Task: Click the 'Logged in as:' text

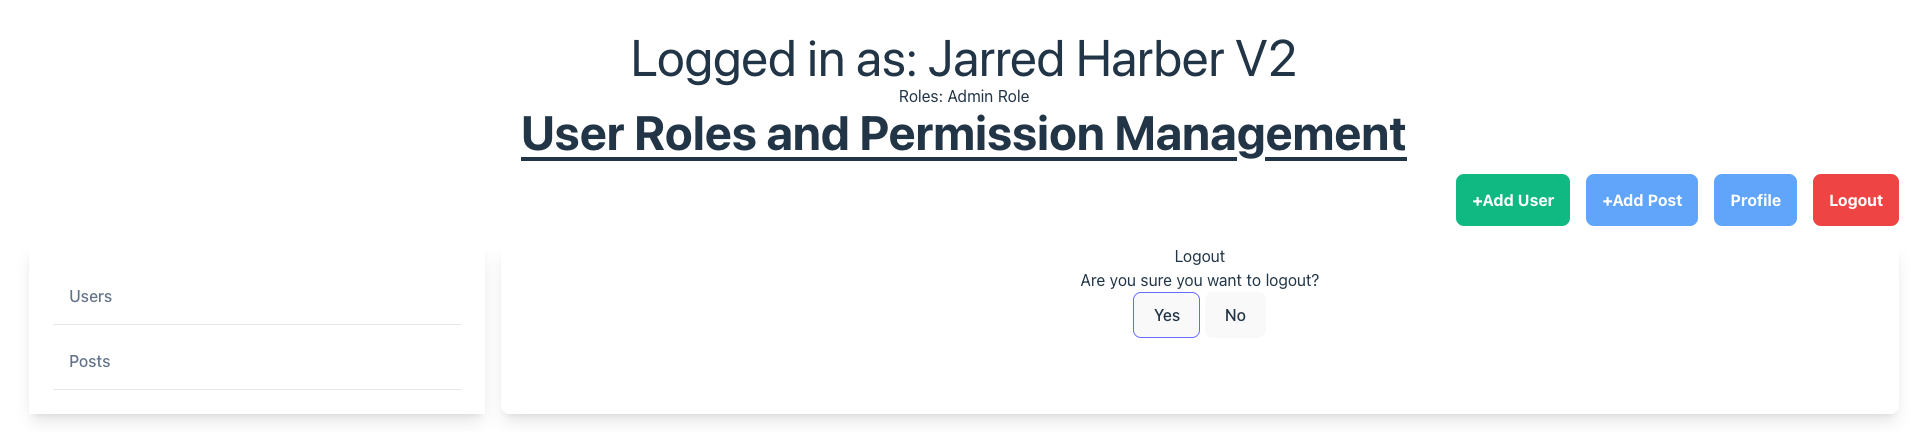Action: tap(774, 59)
